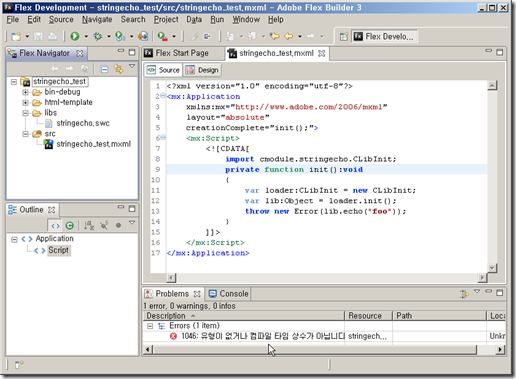Image resolution: width=516 pixels, height=379 pixels.
Task: Collapse the stringecho_test project node
Action: click(x=14, y=82)
